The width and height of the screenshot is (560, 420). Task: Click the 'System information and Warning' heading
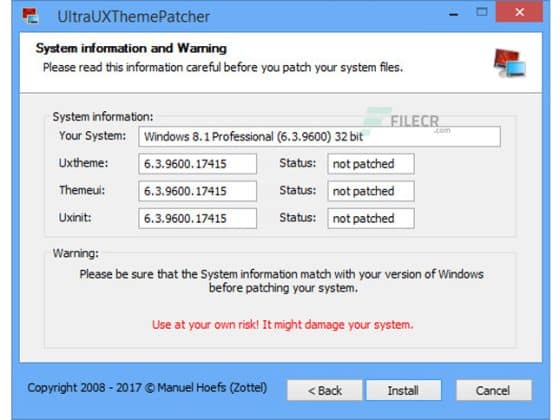pyautogui.click(x=131, y=48)
